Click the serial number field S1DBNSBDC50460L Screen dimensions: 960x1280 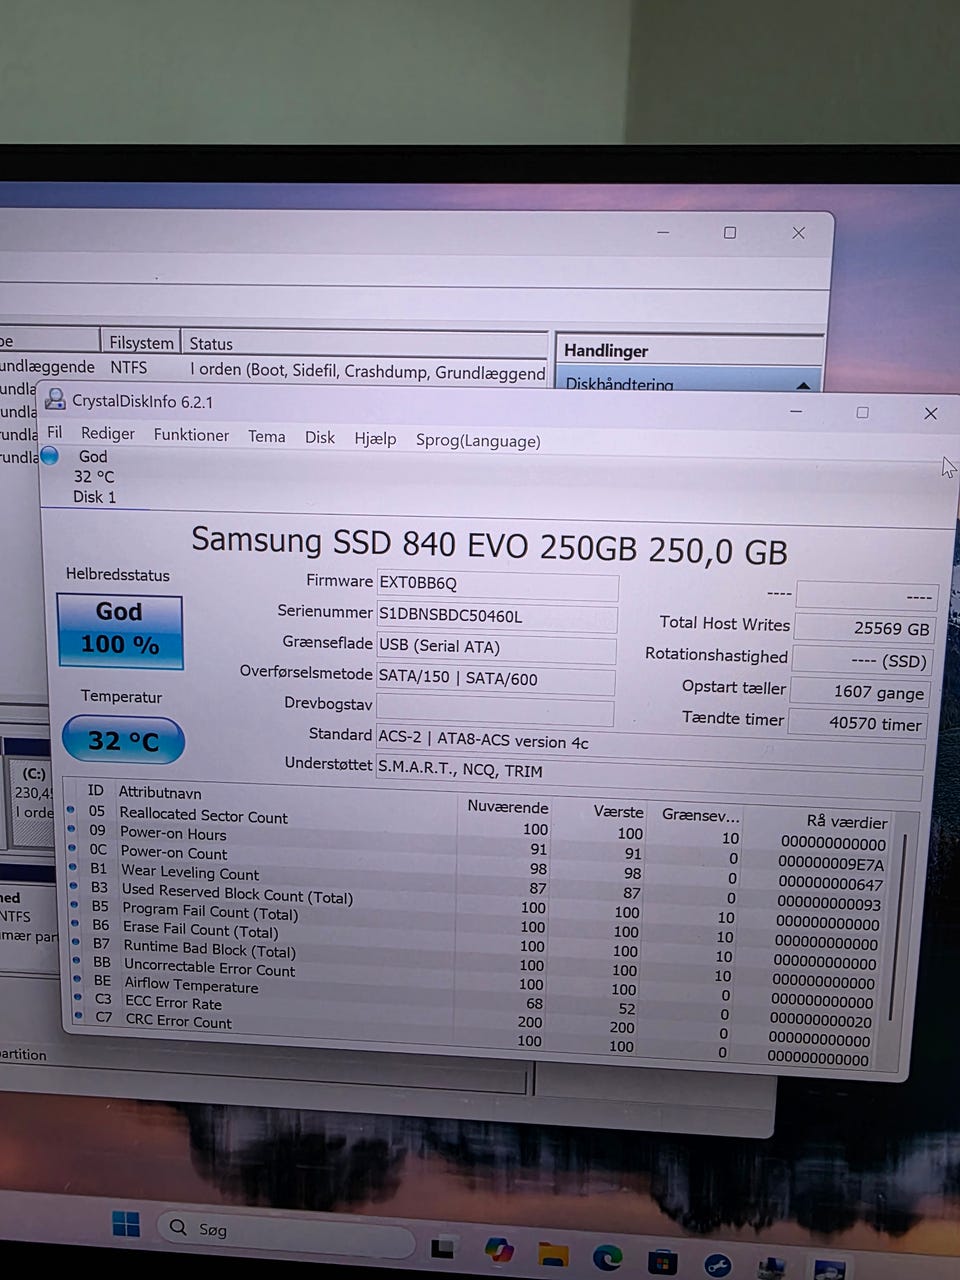496,616
